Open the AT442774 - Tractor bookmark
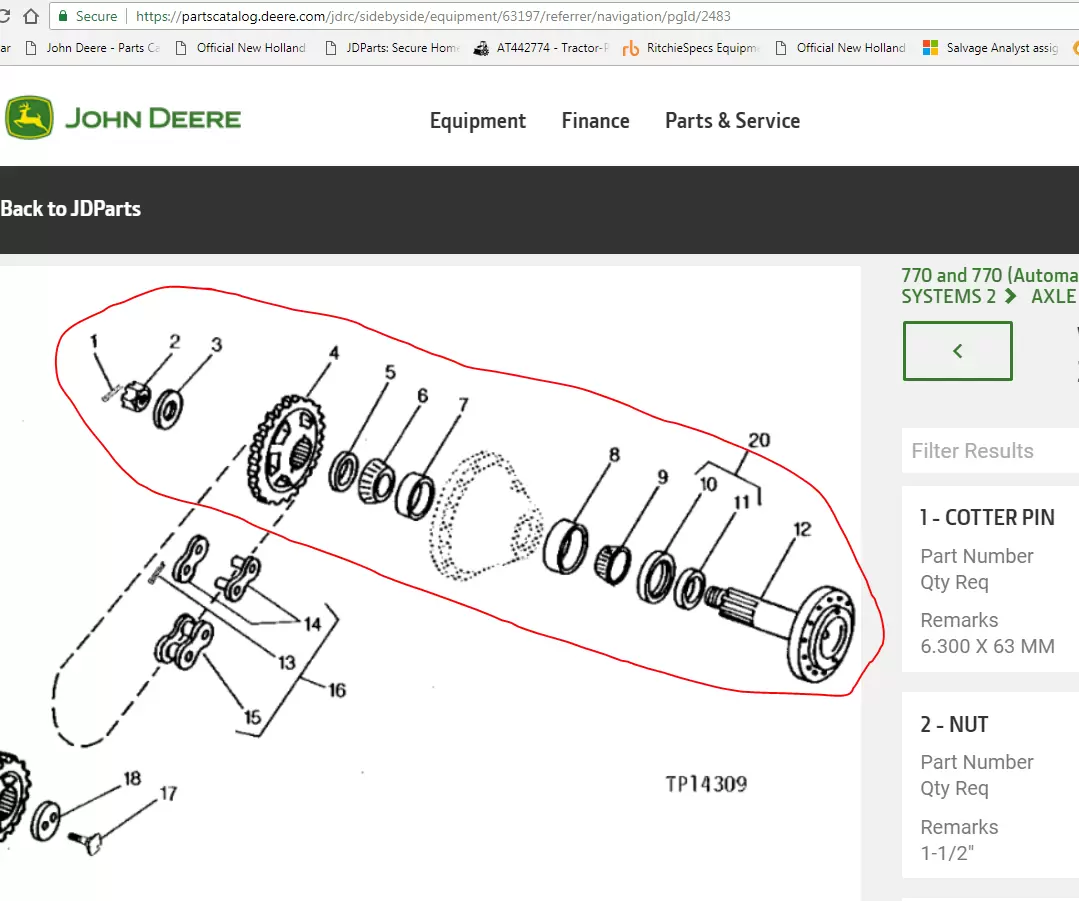1079x901 pixels. coord(542,47)
